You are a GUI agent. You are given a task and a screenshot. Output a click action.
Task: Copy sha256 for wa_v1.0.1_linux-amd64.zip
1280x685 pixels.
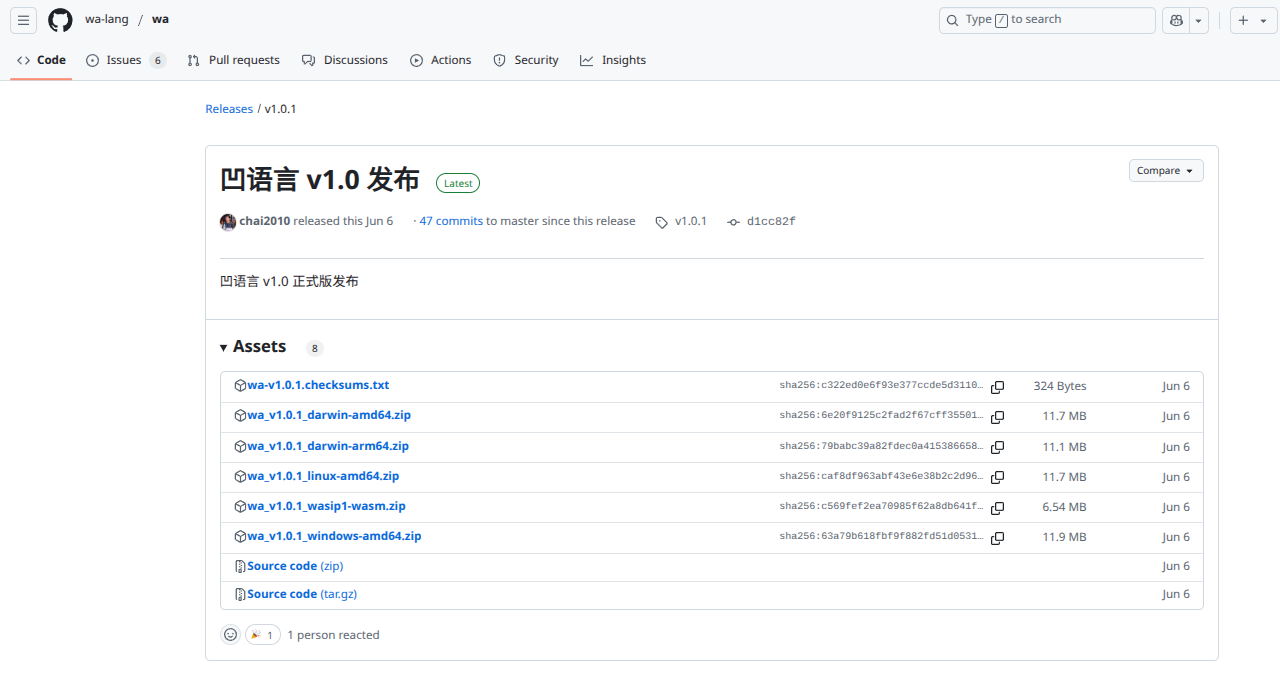tap(997, 477)
